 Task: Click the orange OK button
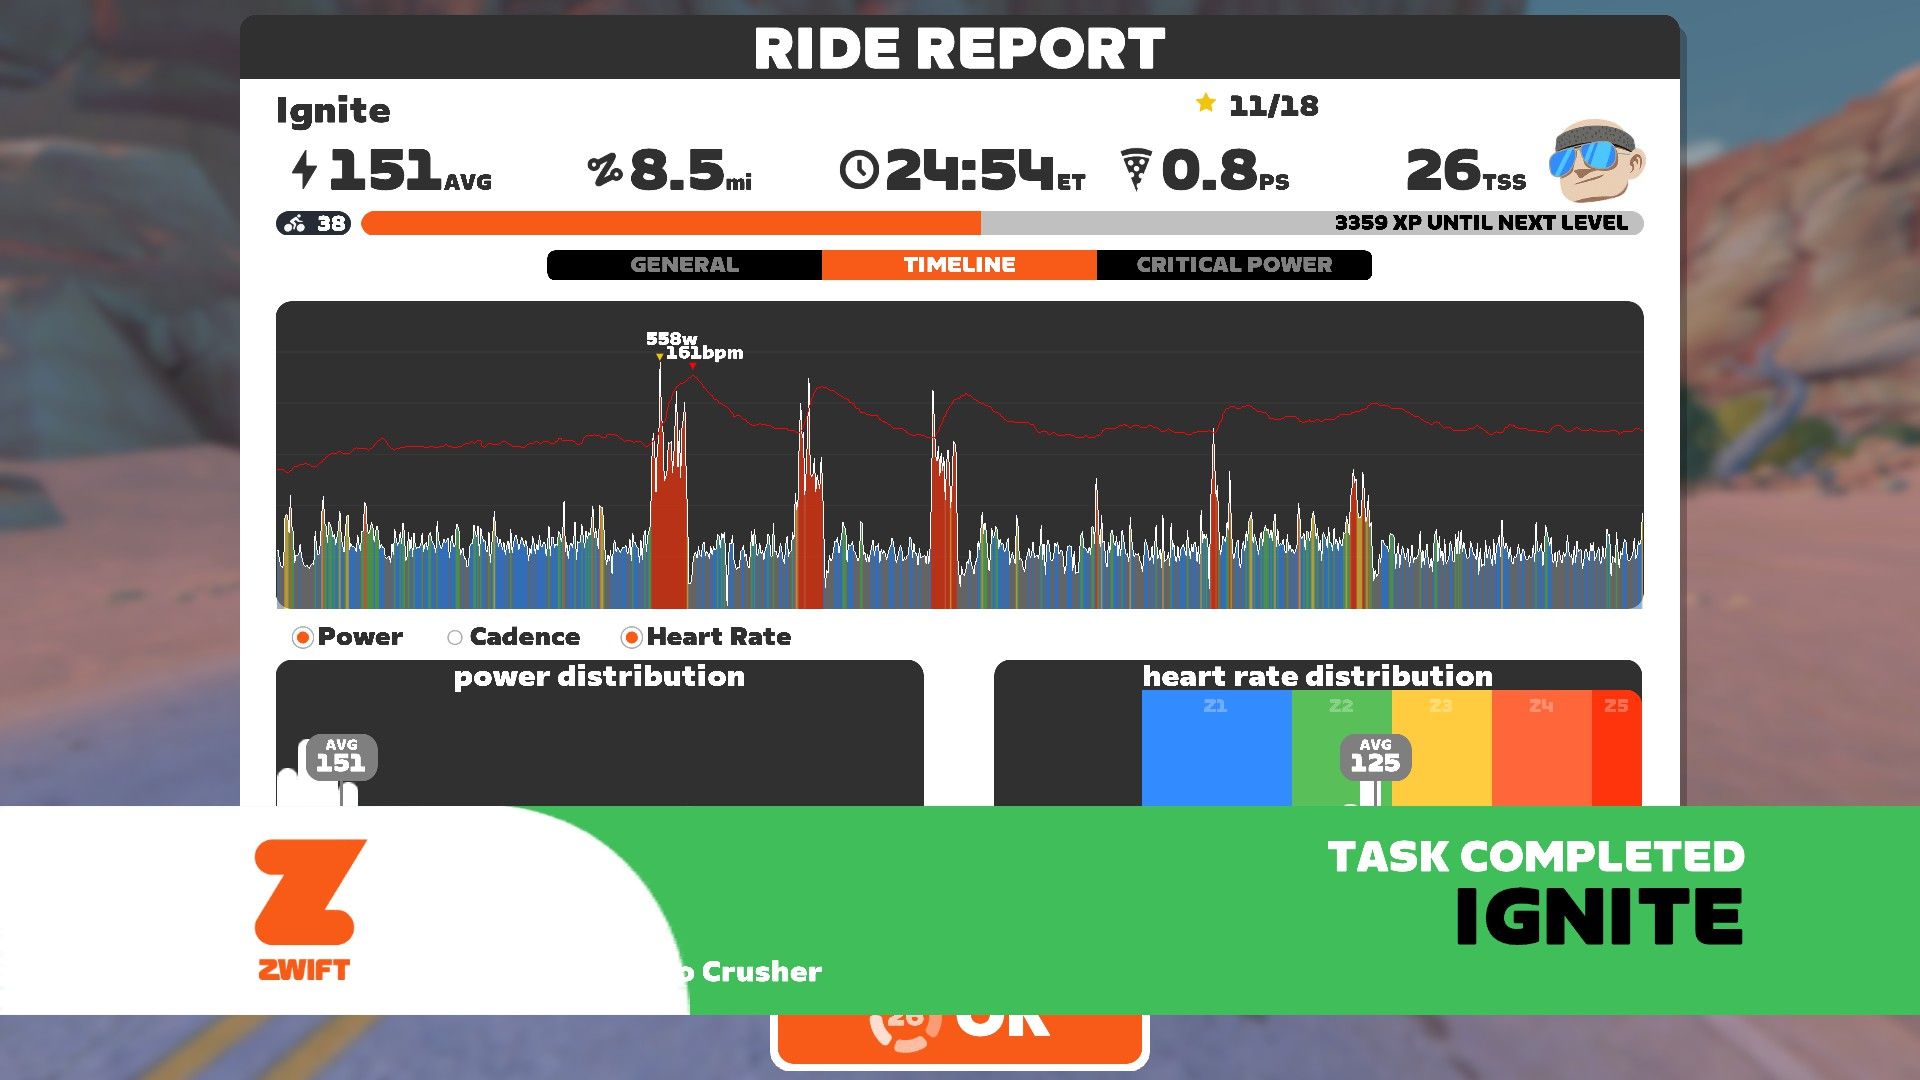click(960, 1039)
